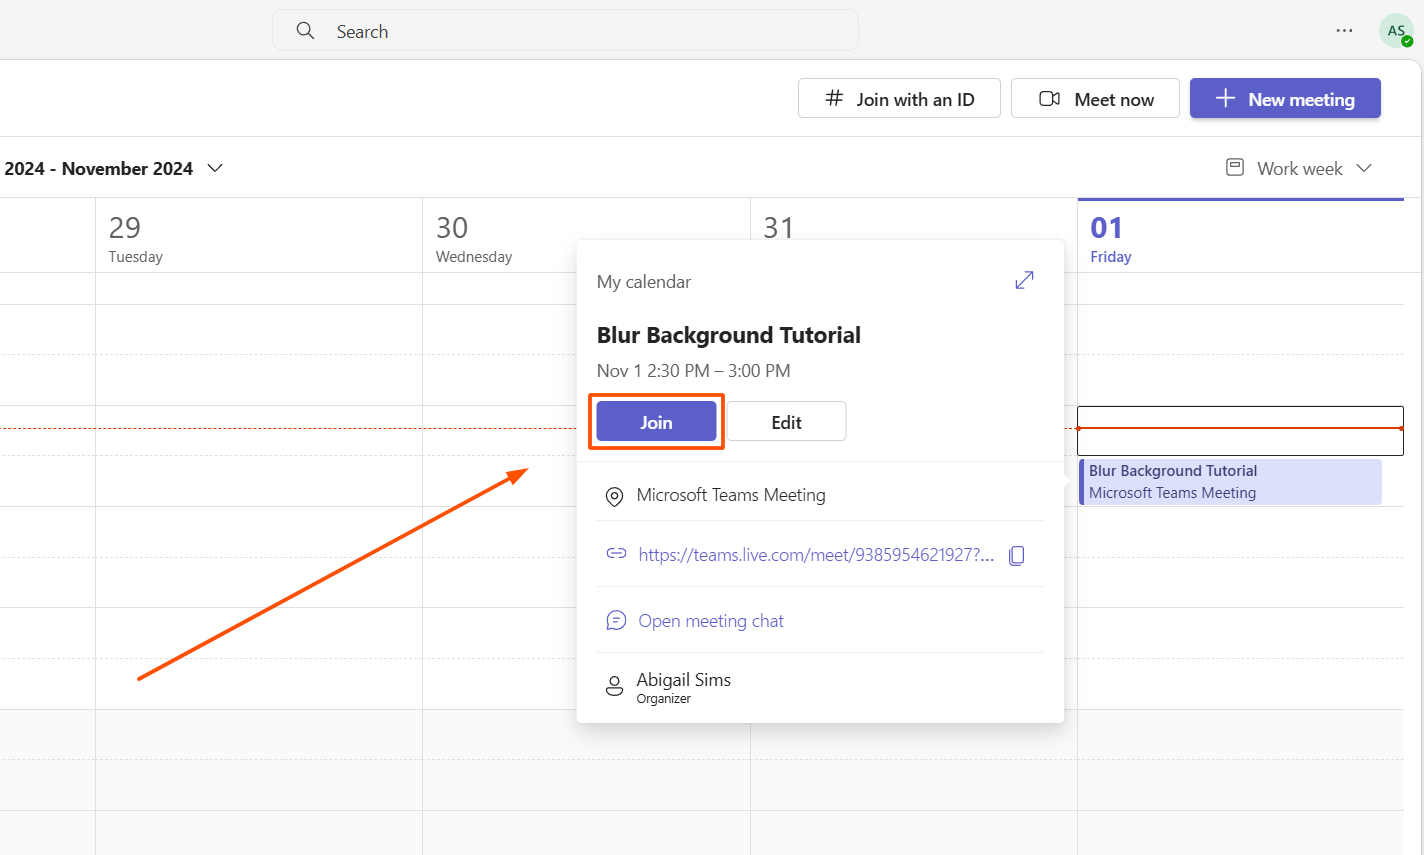Select the Blur Background Tutorial calendar event

point(1230,482)
